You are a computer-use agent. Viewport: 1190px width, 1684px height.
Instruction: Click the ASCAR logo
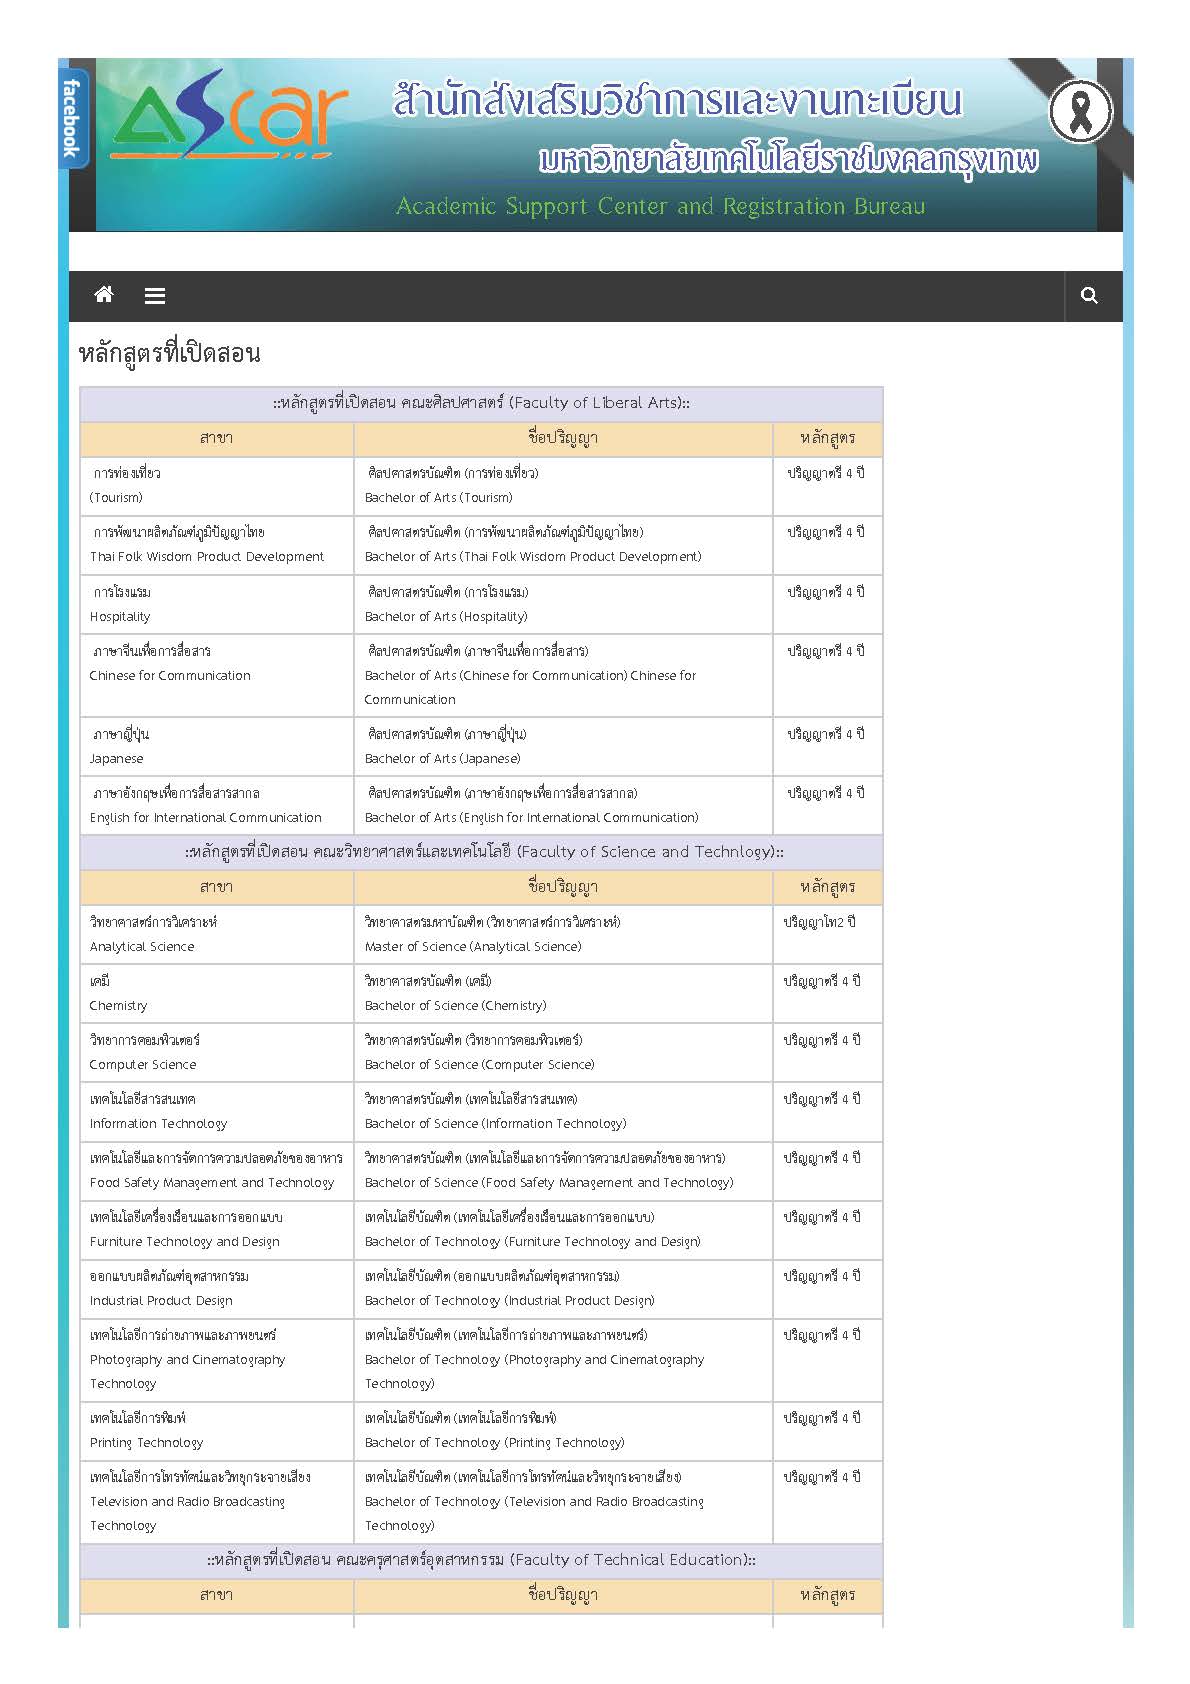click(229, 122)
